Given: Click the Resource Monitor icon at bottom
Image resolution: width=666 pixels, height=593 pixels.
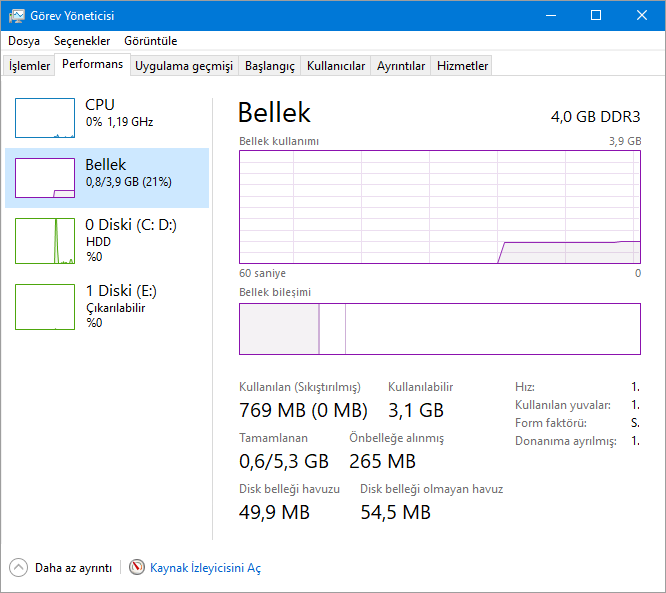Looking at the screenshot, I should 137,567.
